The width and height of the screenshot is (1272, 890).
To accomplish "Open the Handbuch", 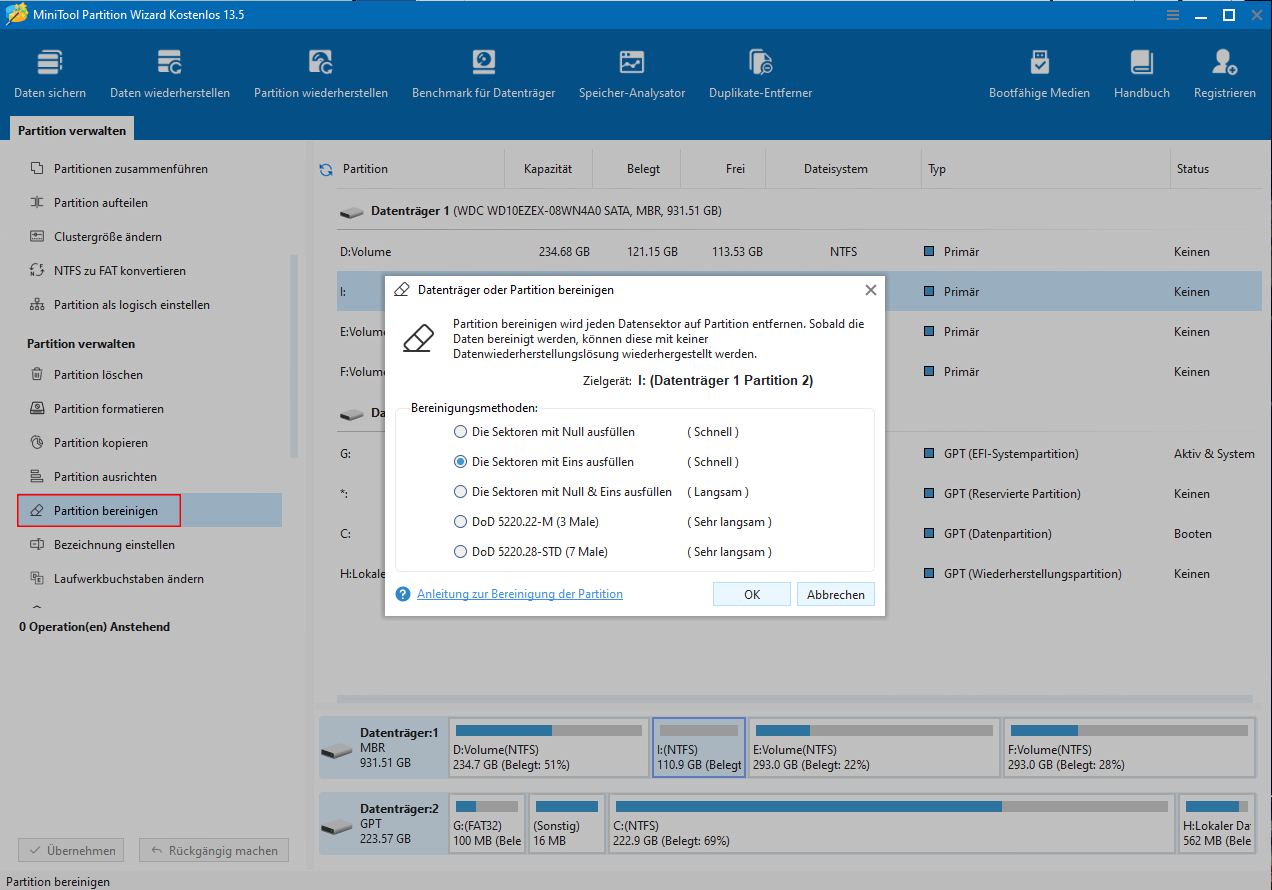I will point(1140,70).
